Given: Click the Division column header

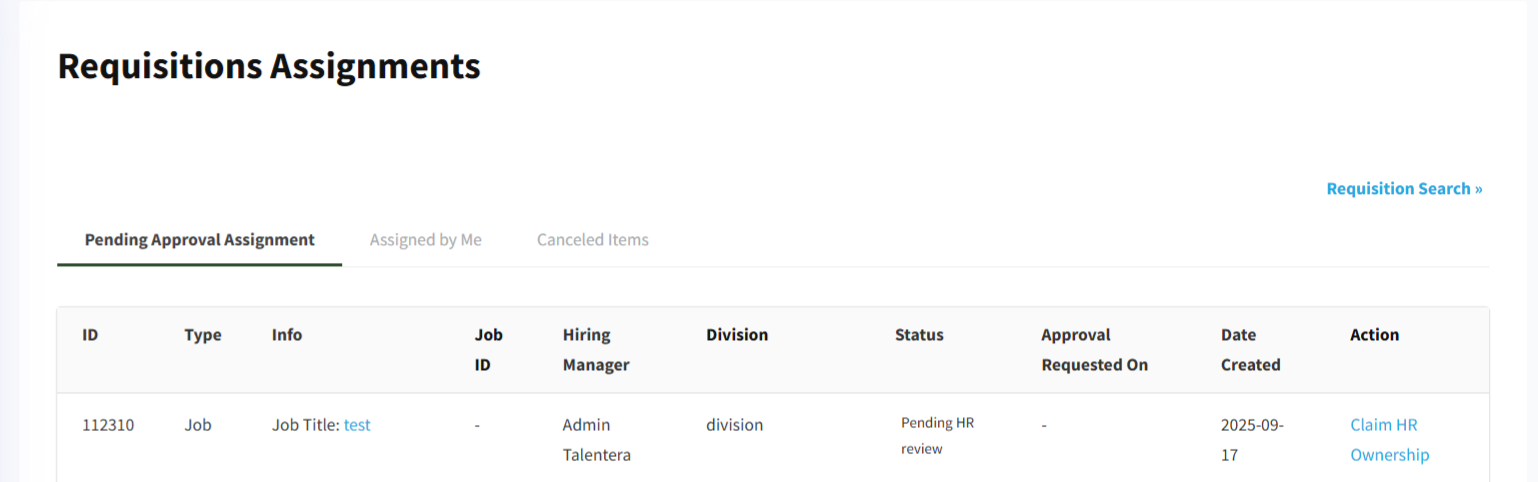Looking at the screenshot, I should pyautogui.click(x=737, y=335).
